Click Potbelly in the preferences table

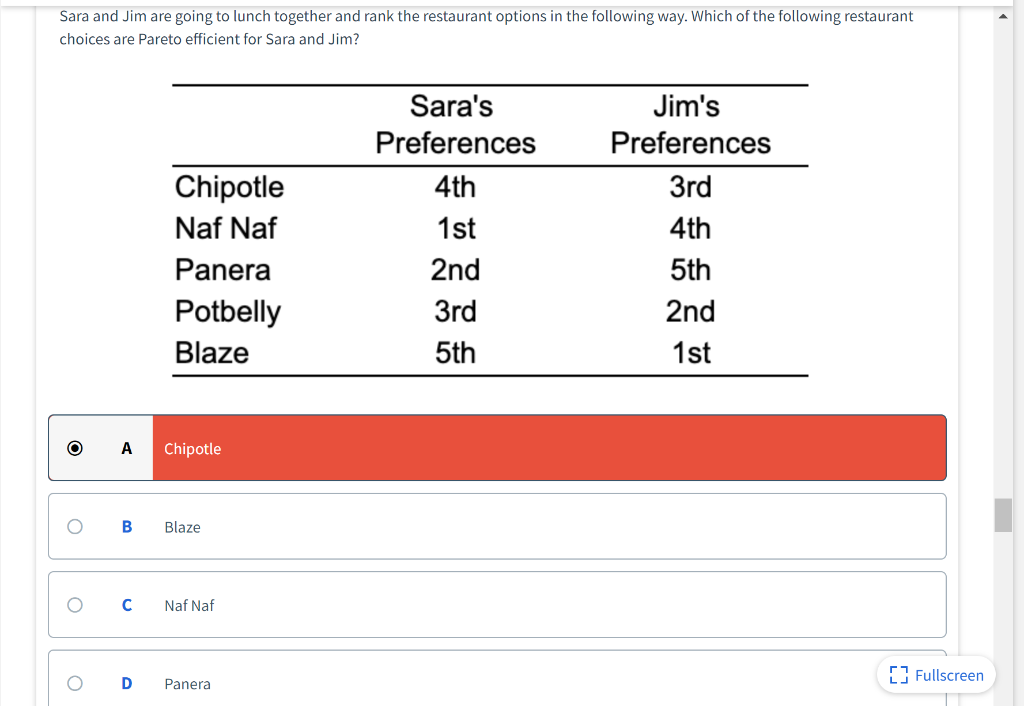click(x=228, y=311)
